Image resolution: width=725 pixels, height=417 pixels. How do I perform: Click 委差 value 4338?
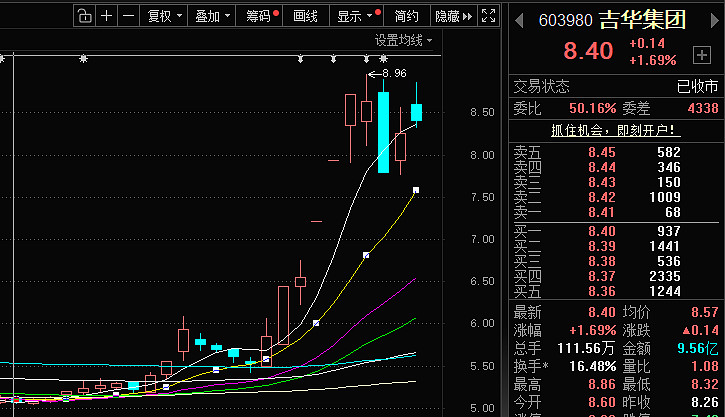(703, 108)
